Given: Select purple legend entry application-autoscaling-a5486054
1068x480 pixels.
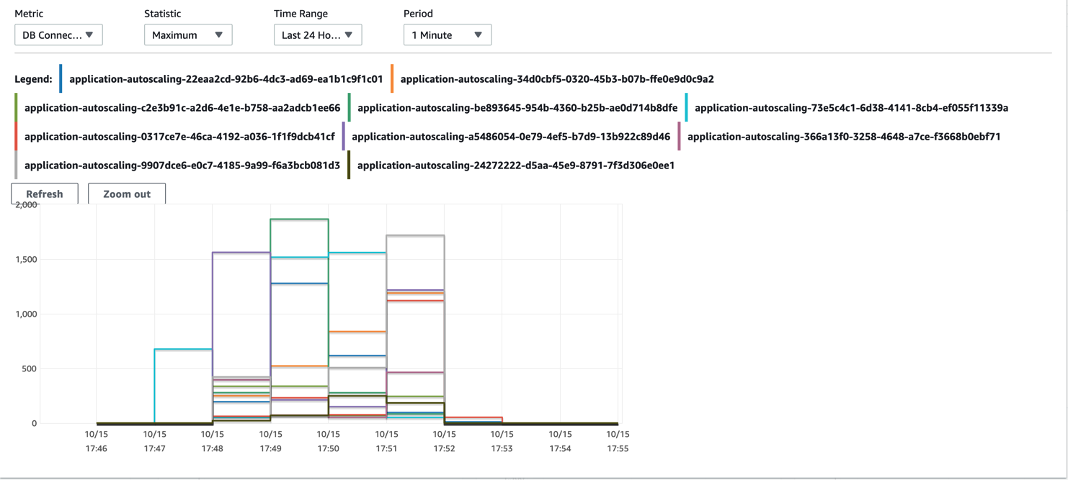Looking at the screenshot, I should click(510, 137).
